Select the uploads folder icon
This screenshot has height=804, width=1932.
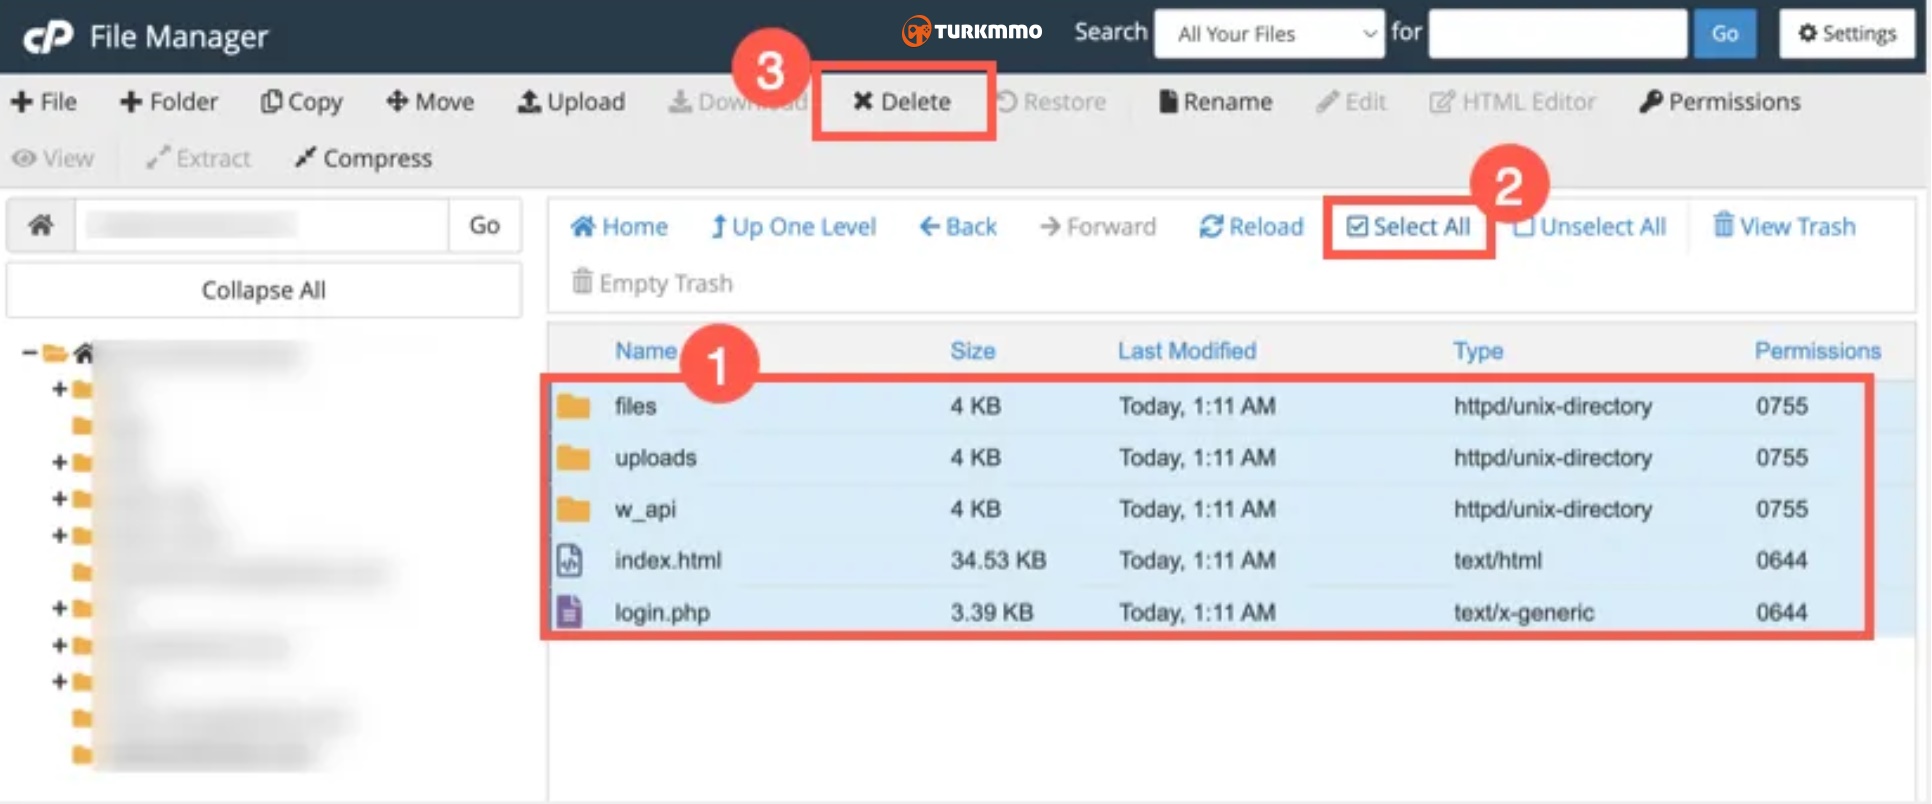(x=573, y=458)
